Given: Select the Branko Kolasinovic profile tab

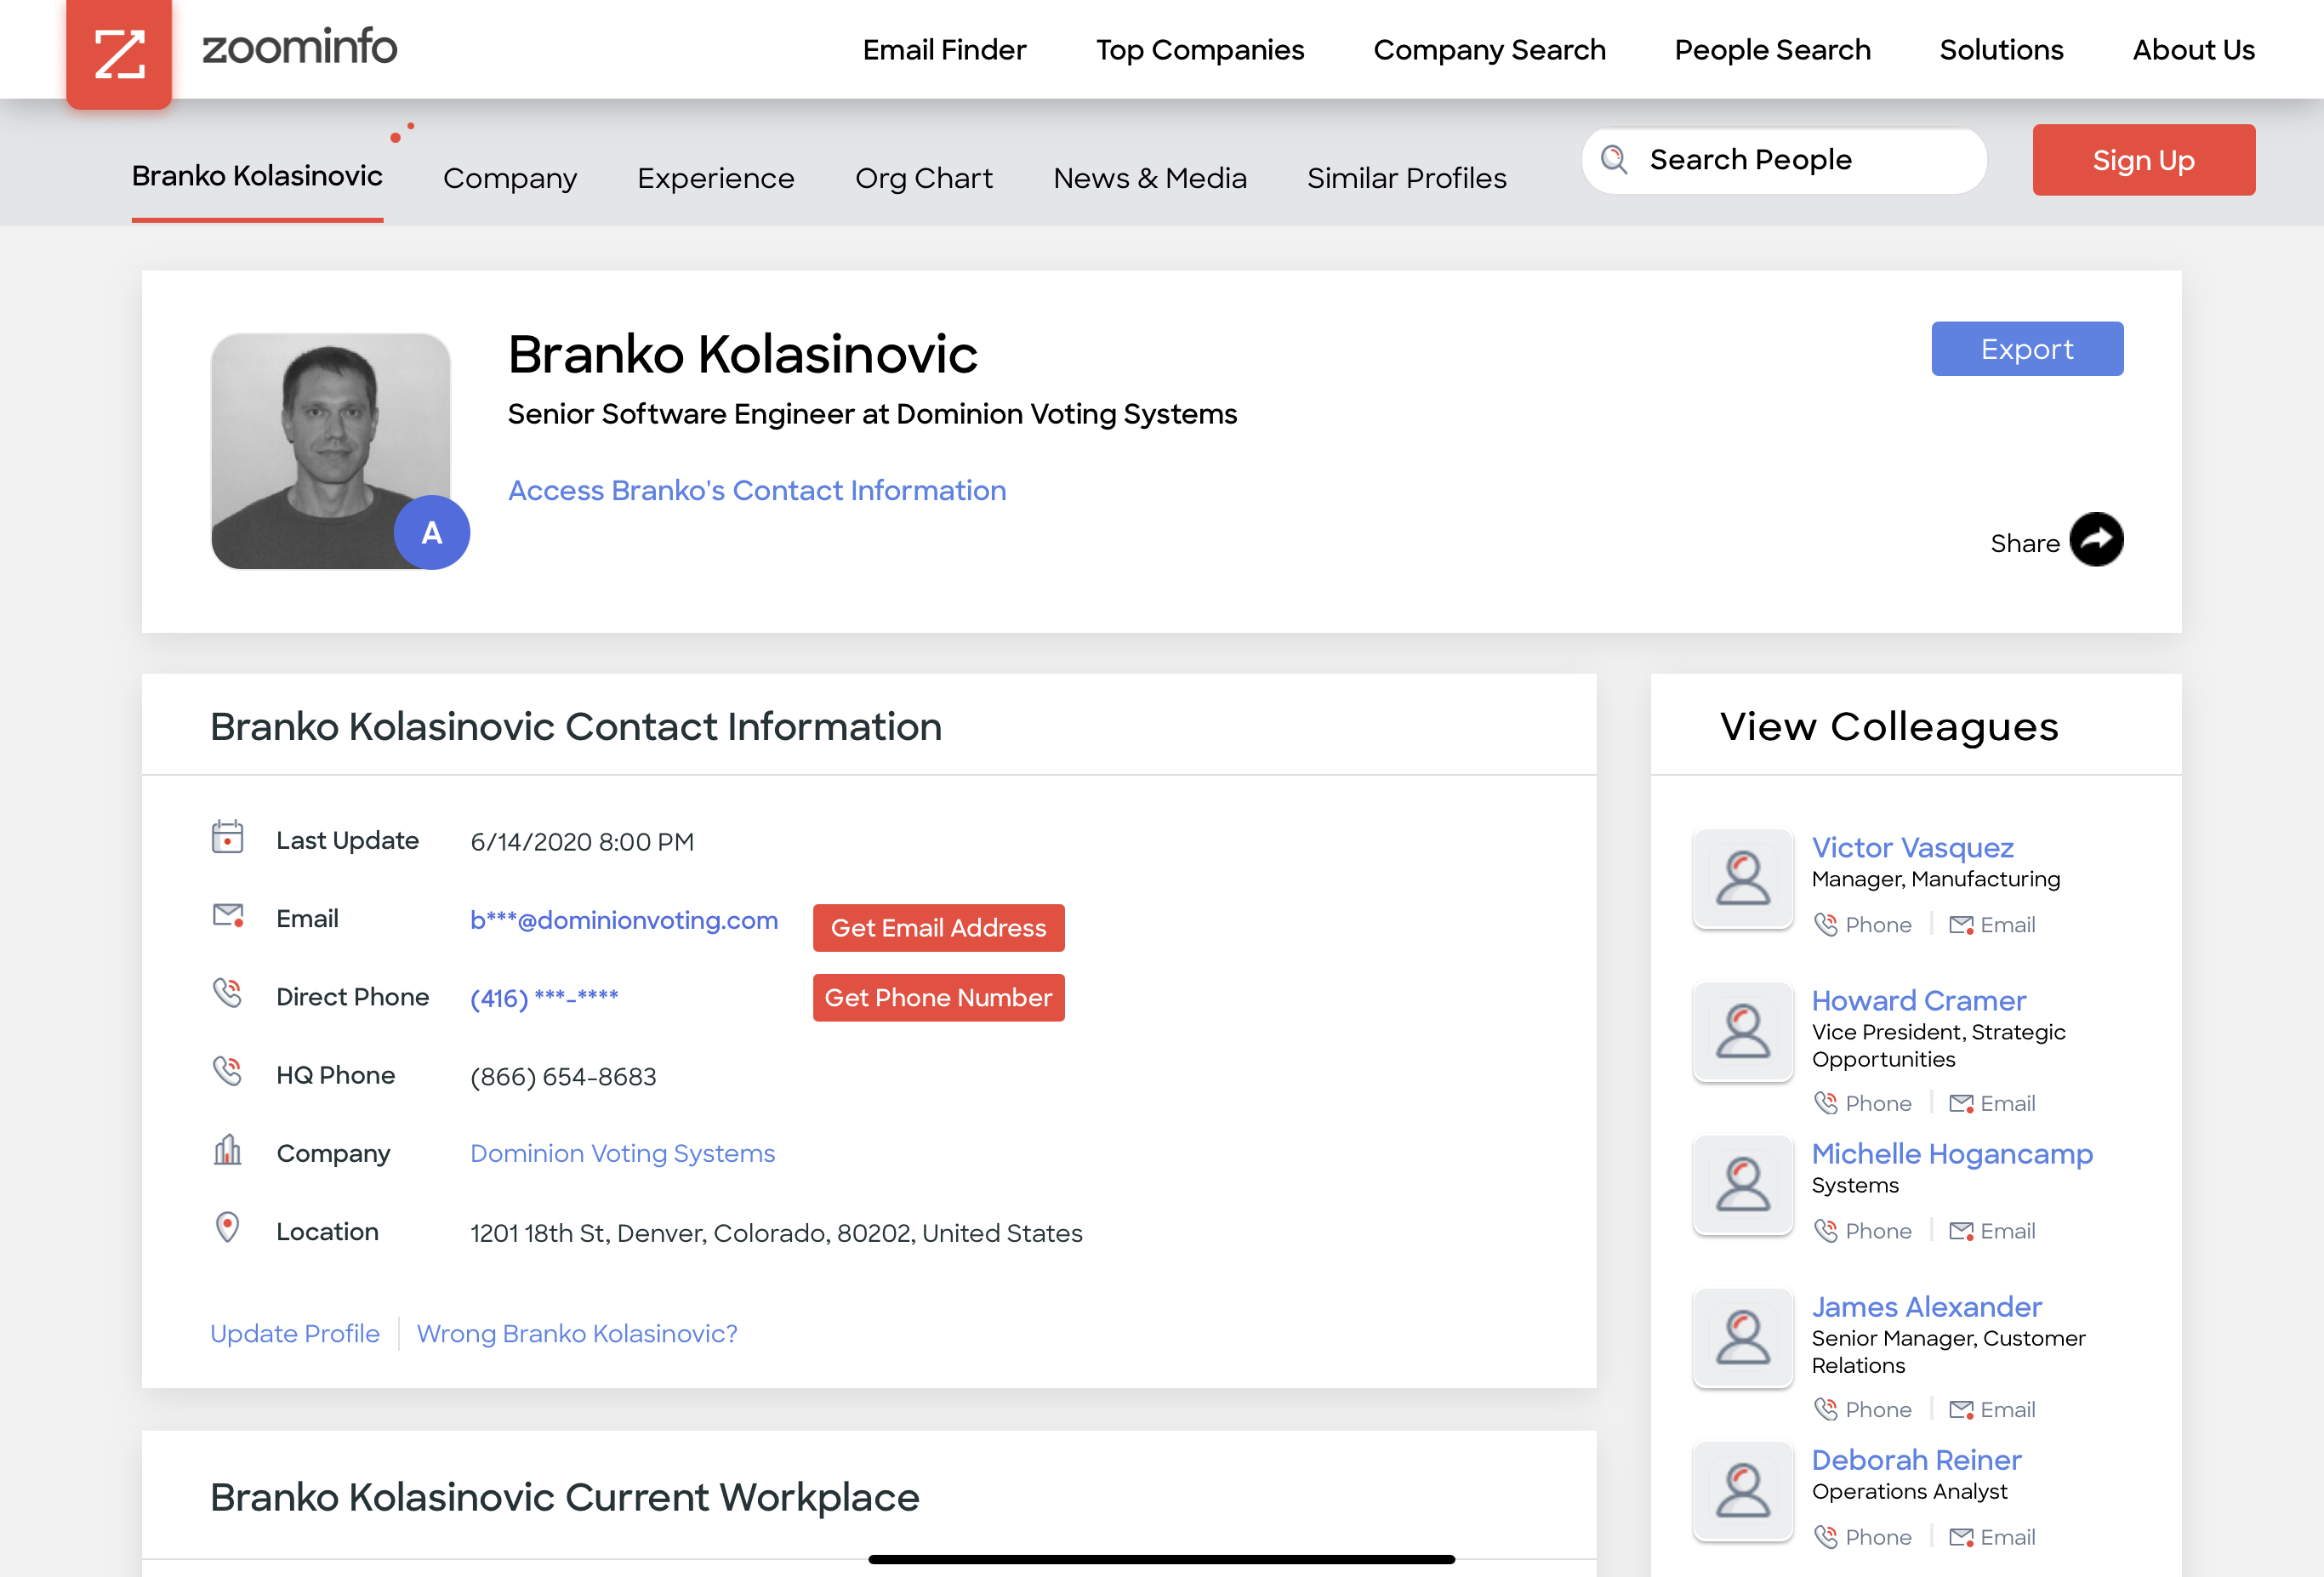Looking at the screenshot, I should click(257, 176).
